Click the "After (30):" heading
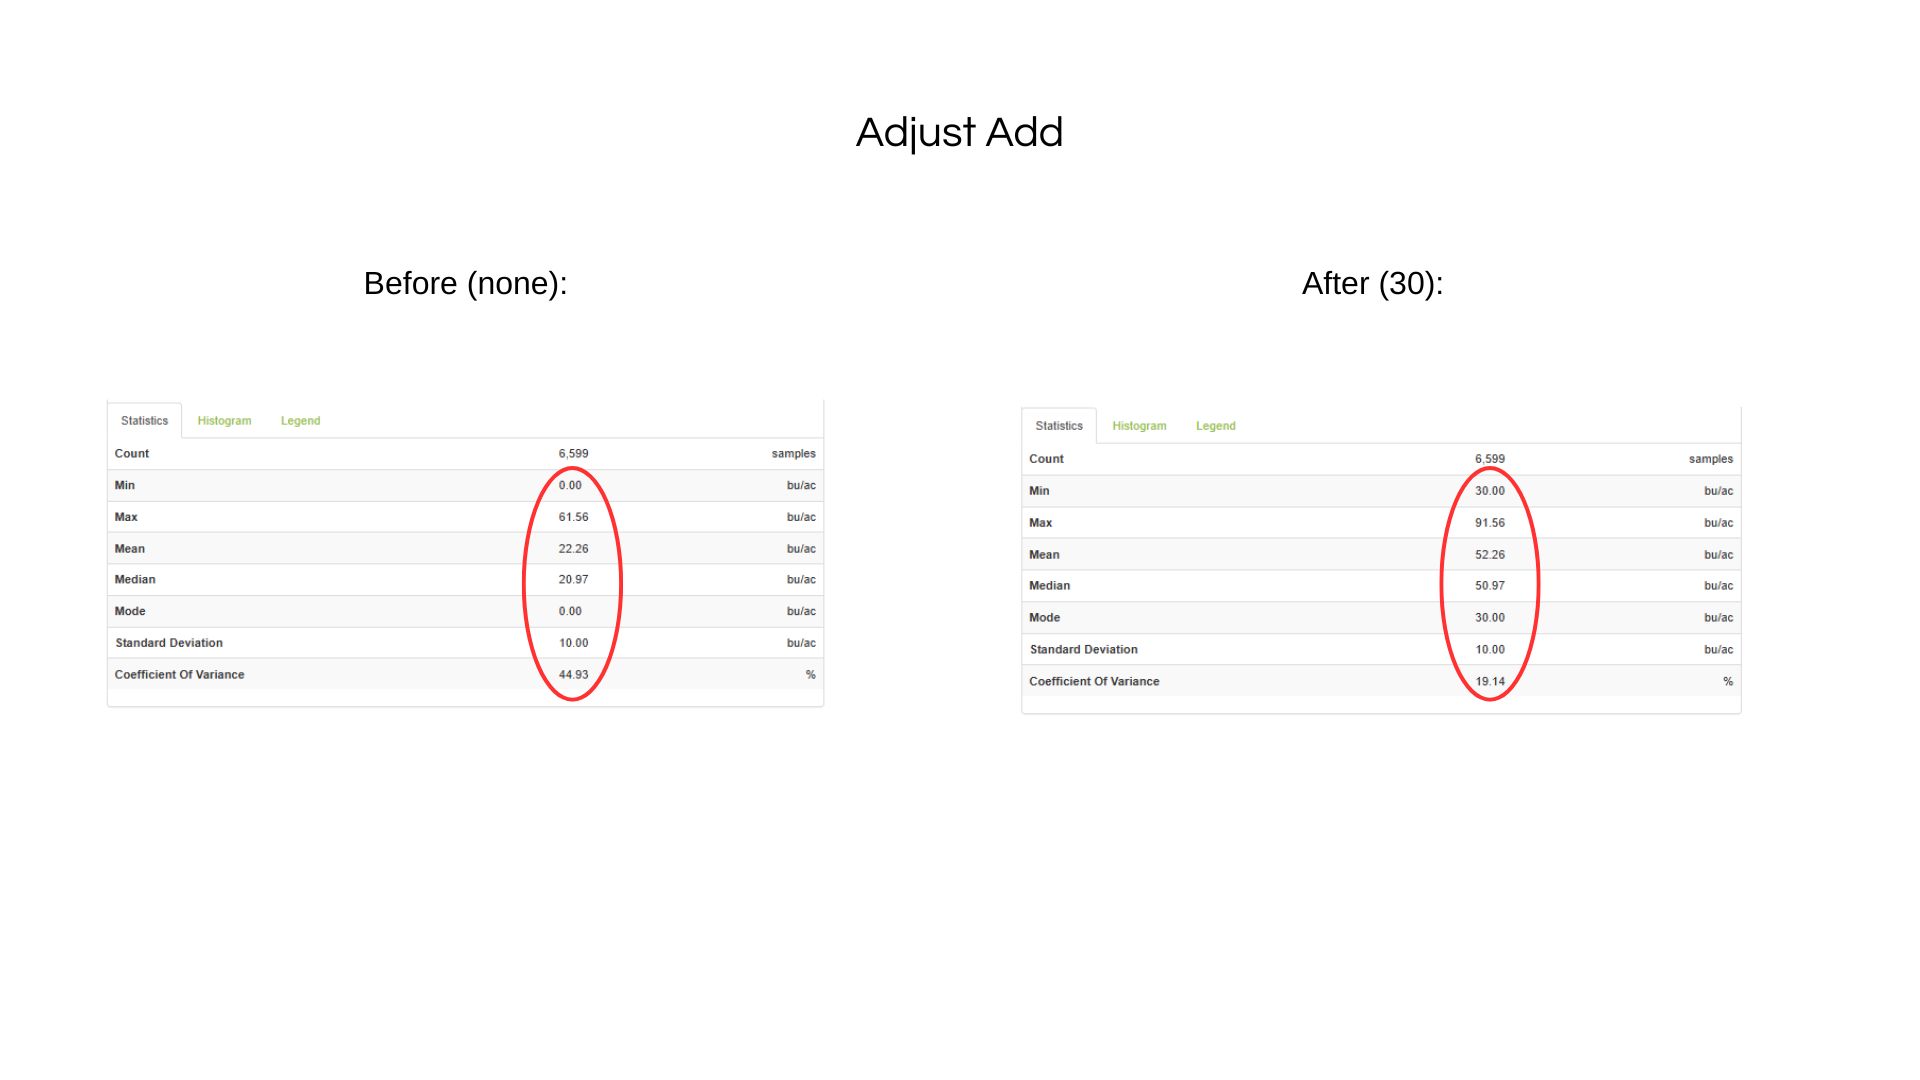The image size is (1920, 1080). [x=1372, y=284]
